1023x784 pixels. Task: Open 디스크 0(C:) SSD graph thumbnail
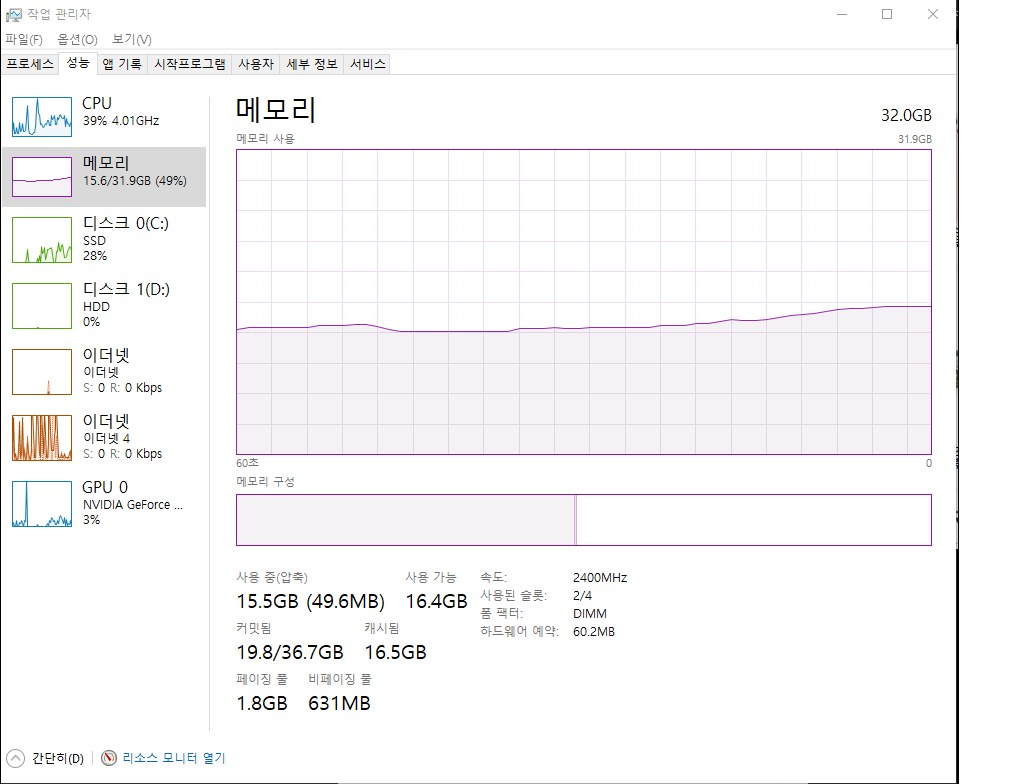(42, 240)
